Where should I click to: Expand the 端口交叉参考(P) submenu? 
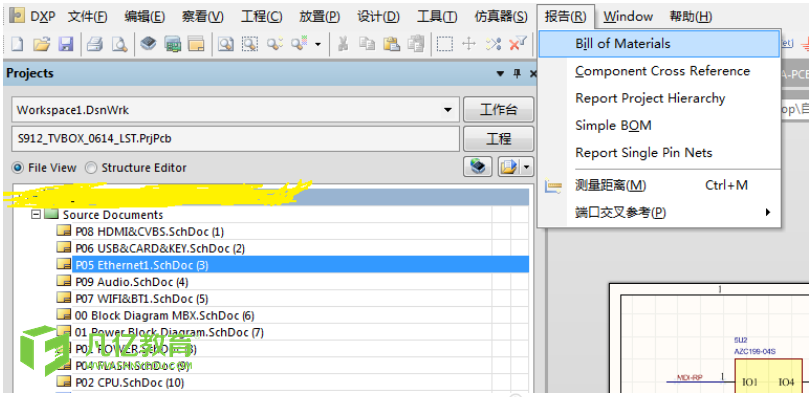[659, 212]
